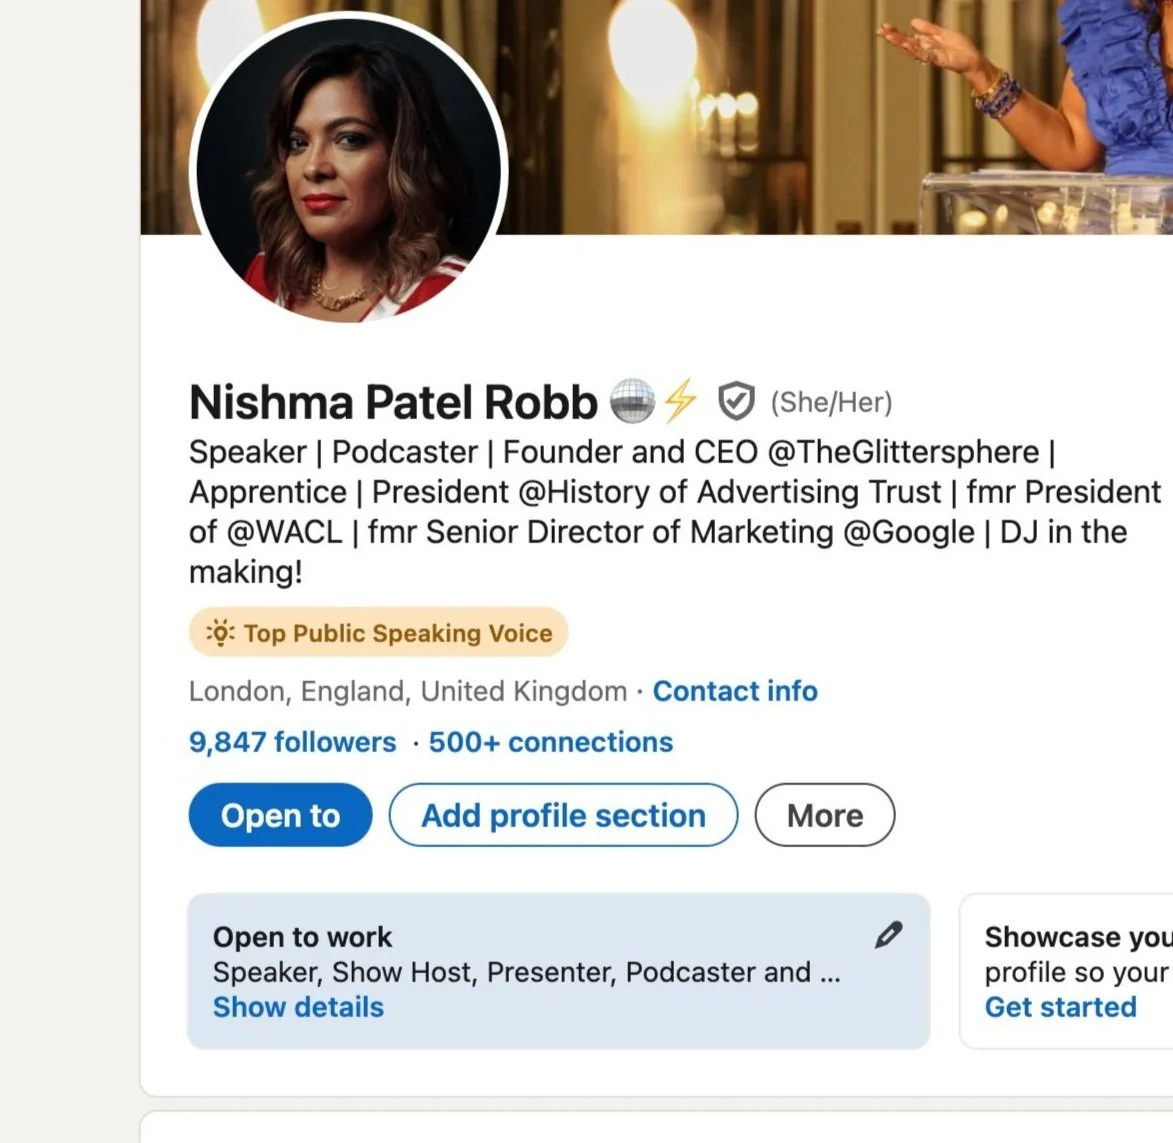This screenshot has height=1143, width=1173.
Task: Click the Open to work card title
Action: click(302, 937)
